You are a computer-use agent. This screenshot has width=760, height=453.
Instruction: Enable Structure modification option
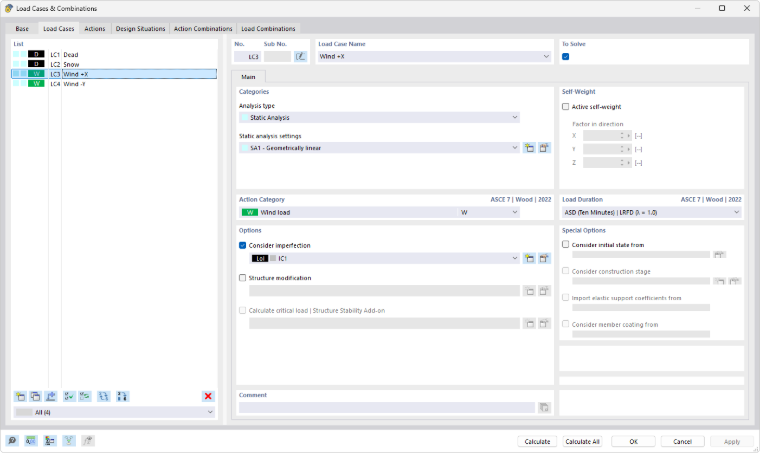[243, 278]
